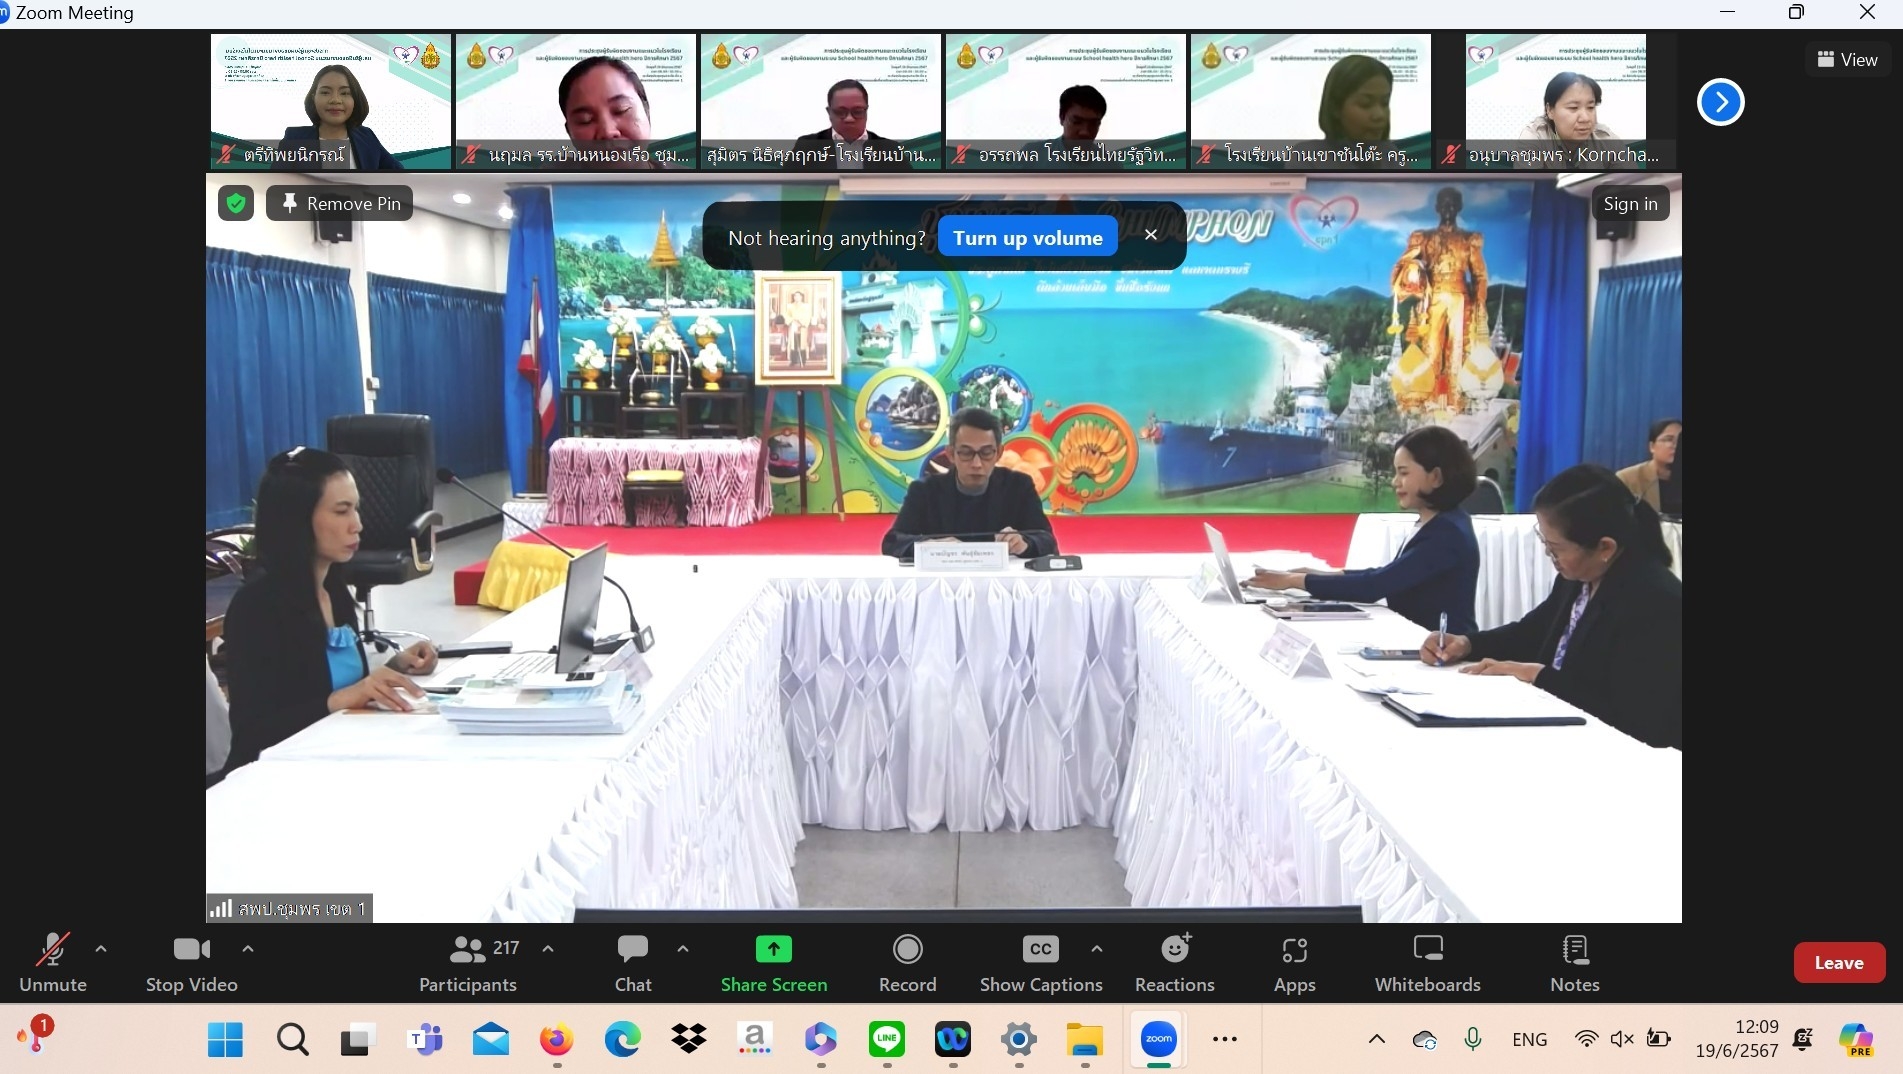Image resolution: width=1903 pixels, height=1074 pixels.
Task: Leave the meeting
Action: [1838, 963]
